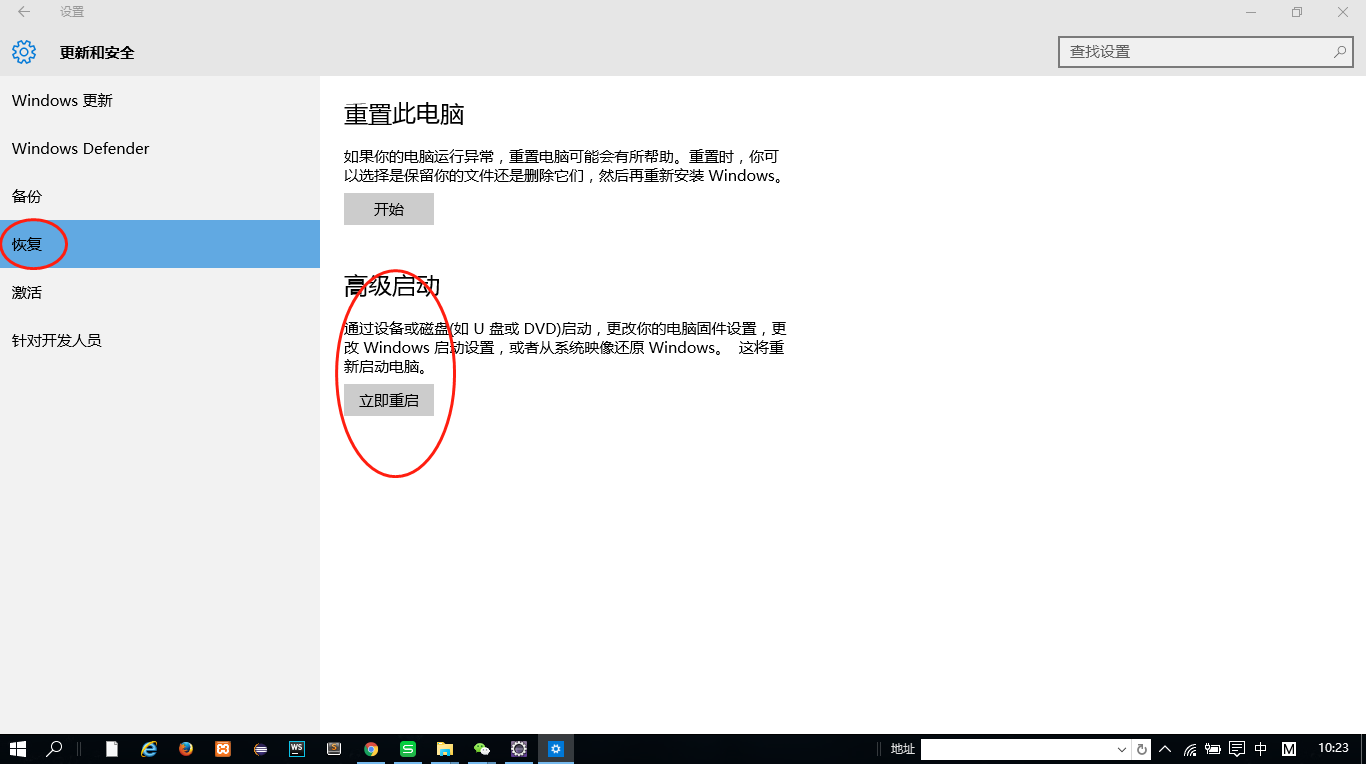Restore down the settings window
The width and height of the screenshot is (1366, 764).
1297,12
